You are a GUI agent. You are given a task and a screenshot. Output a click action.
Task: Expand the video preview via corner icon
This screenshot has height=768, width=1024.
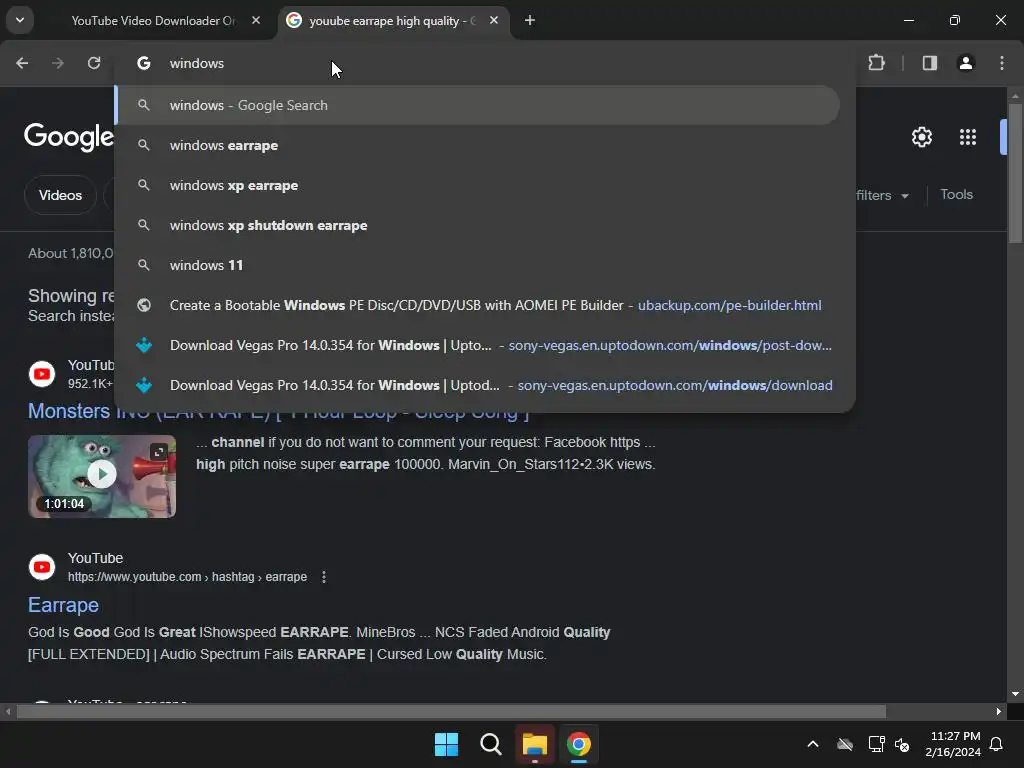[159, 452]
